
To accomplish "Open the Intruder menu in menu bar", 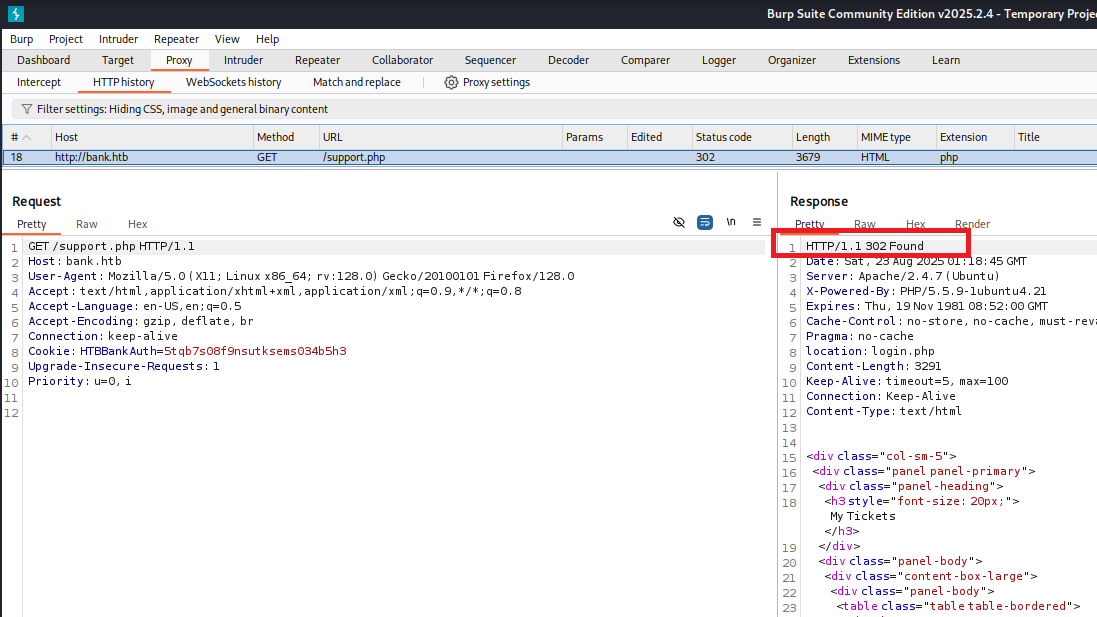I will 118,39.
